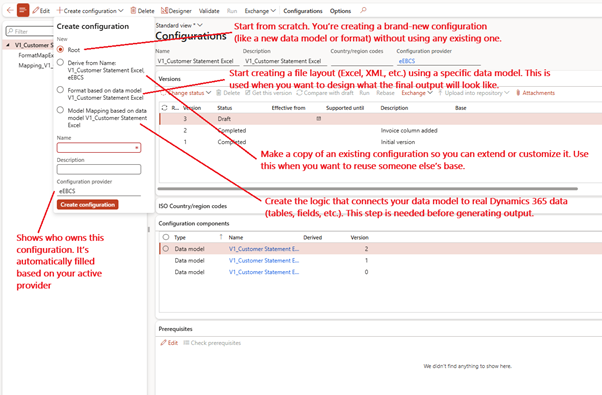602x395 pixels.
Task: Click Check prerequisites
Action: (x=212, y=343)
